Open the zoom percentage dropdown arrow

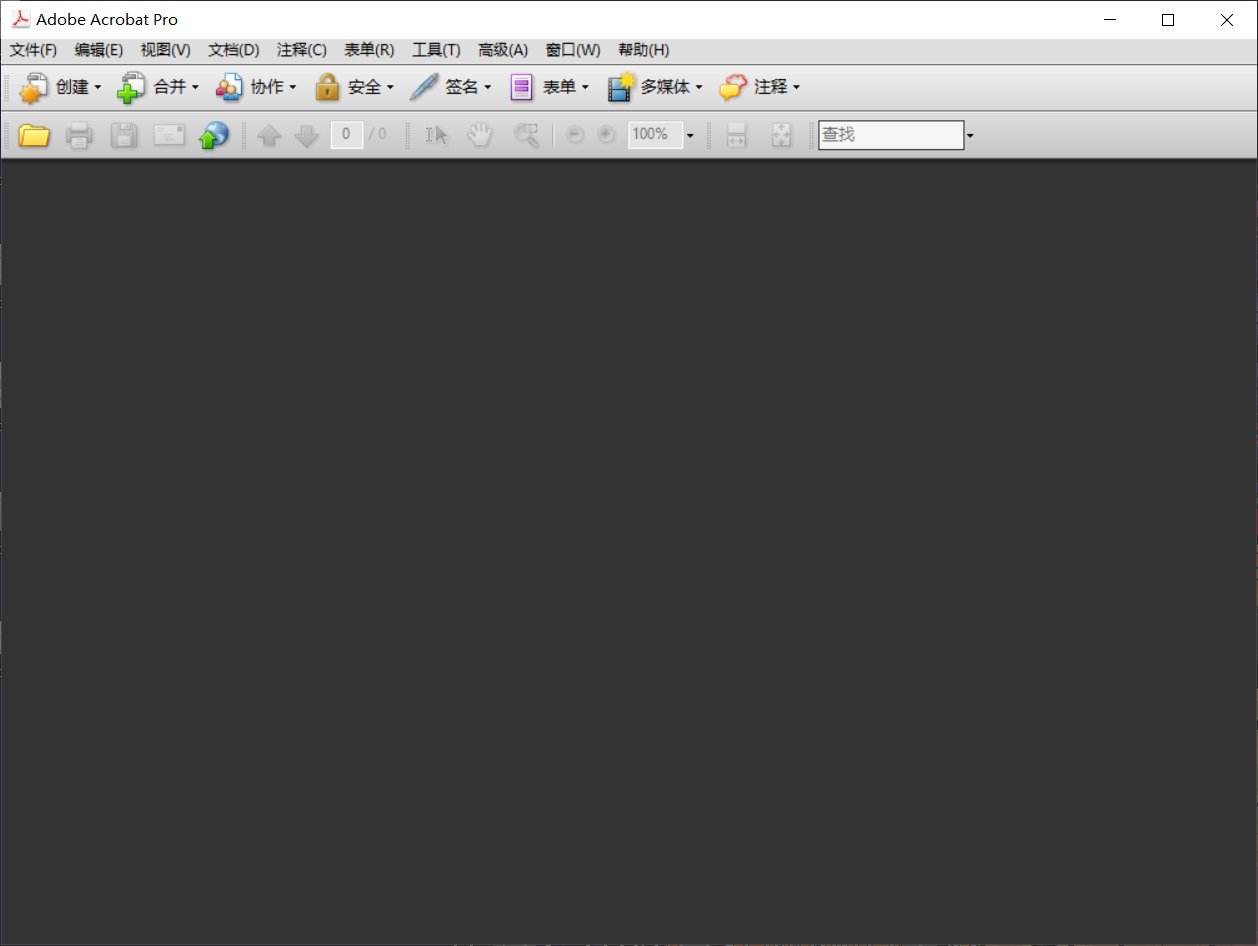coord(690,135)
